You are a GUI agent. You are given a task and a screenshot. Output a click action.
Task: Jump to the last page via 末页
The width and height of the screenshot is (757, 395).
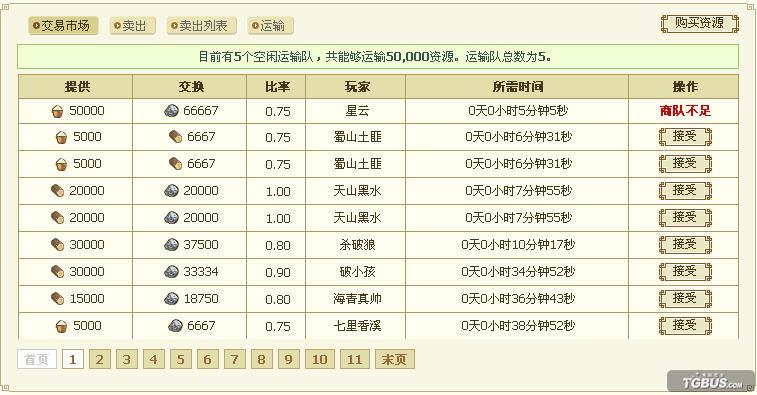394,359
